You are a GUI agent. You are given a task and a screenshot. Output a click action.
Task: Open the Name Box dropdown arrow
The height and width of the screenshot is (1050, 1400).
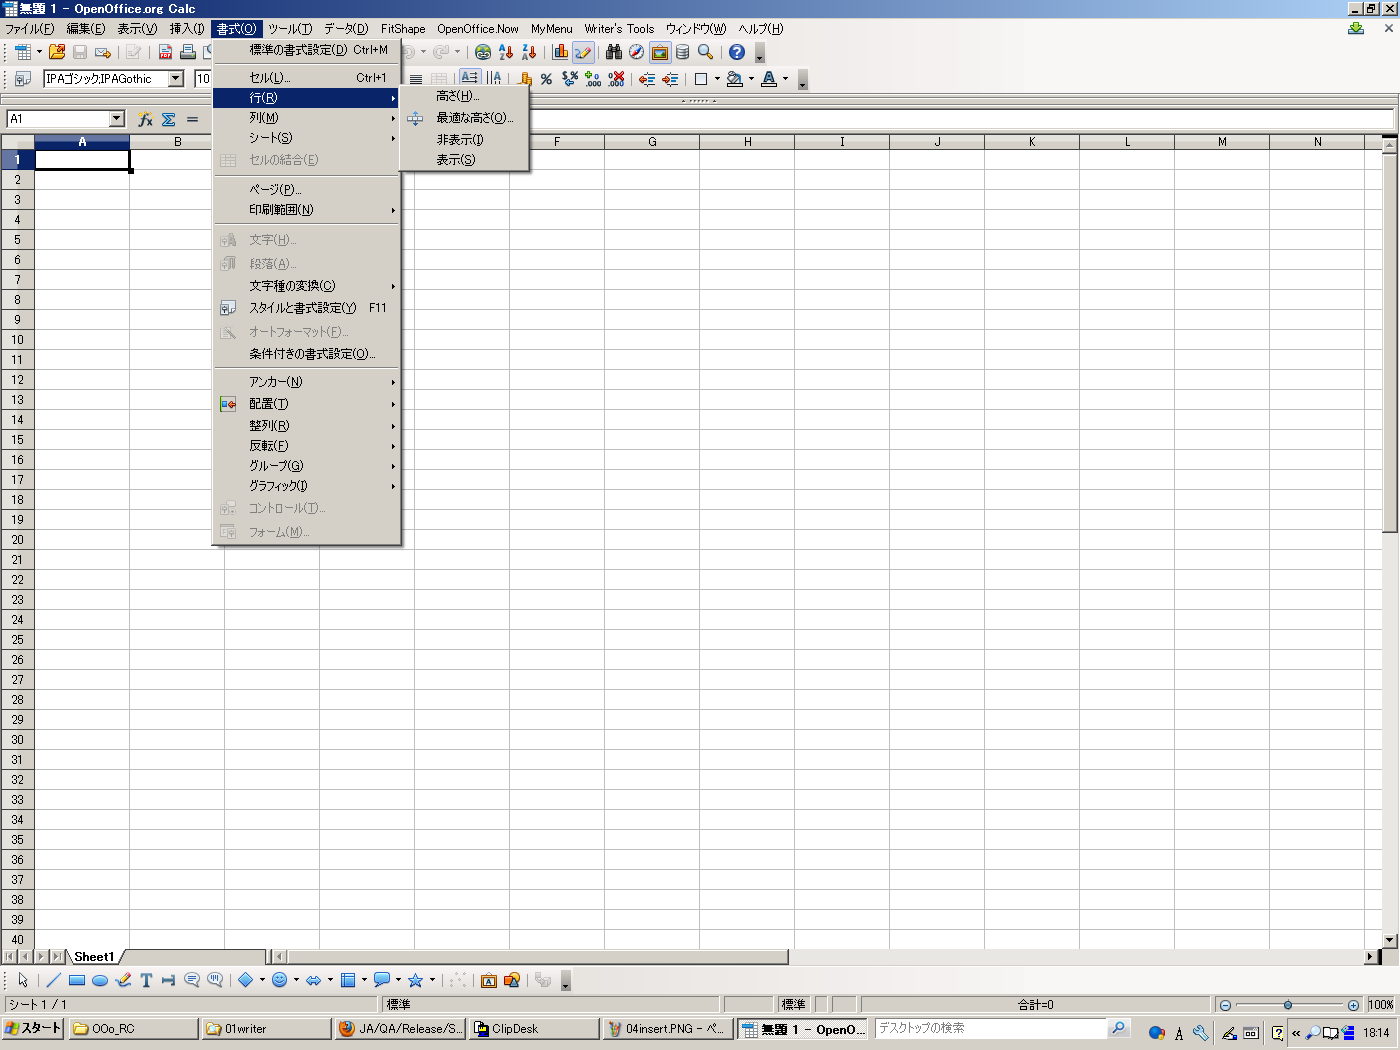pyautogui.click(x=116, y=119)
